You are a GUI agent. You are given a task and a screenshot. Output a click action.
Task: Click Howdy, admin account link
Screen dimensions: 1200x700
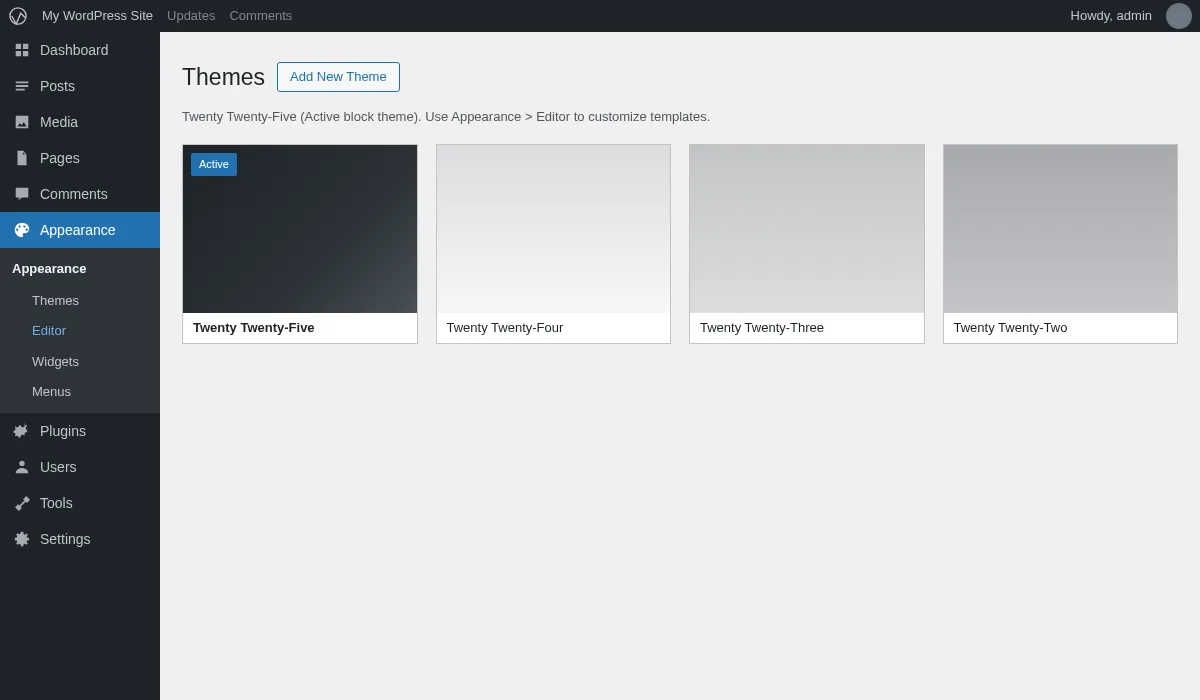(x=1111, y=16)
